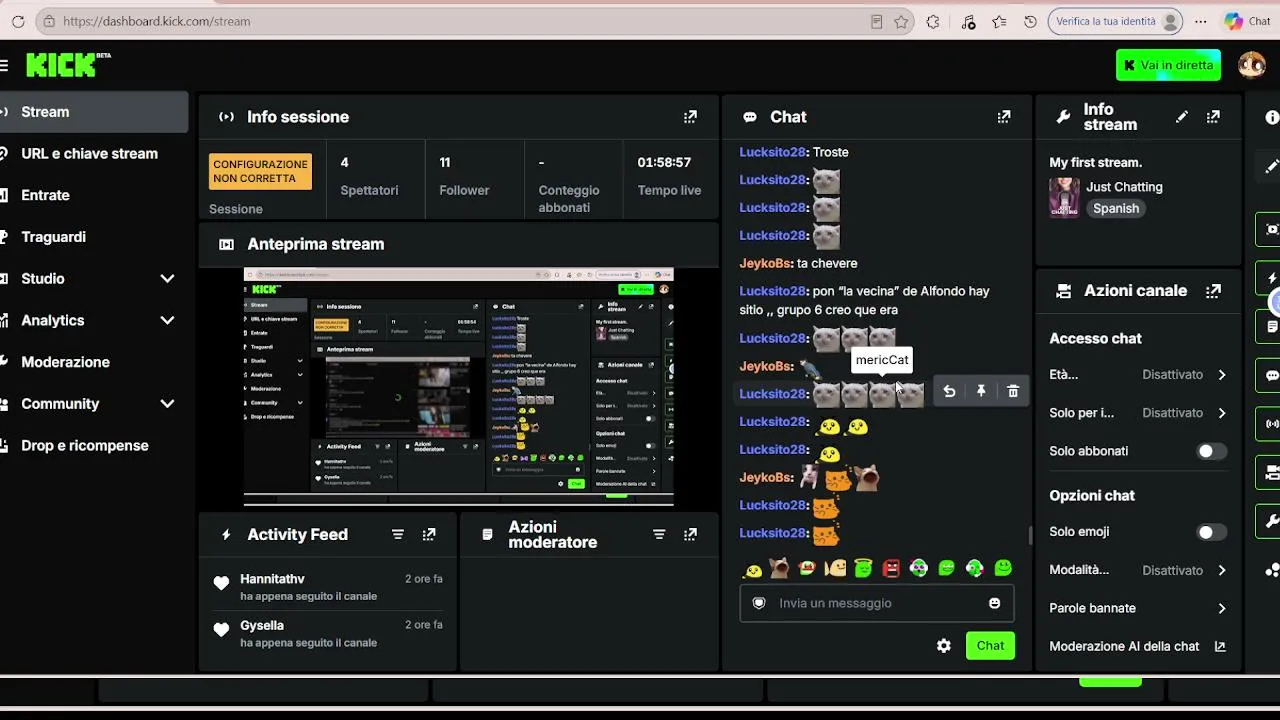Screen dimensions: 1280x720
Task: Open Moderazione AI della chat link
Action: click(x=1138, y=647)
